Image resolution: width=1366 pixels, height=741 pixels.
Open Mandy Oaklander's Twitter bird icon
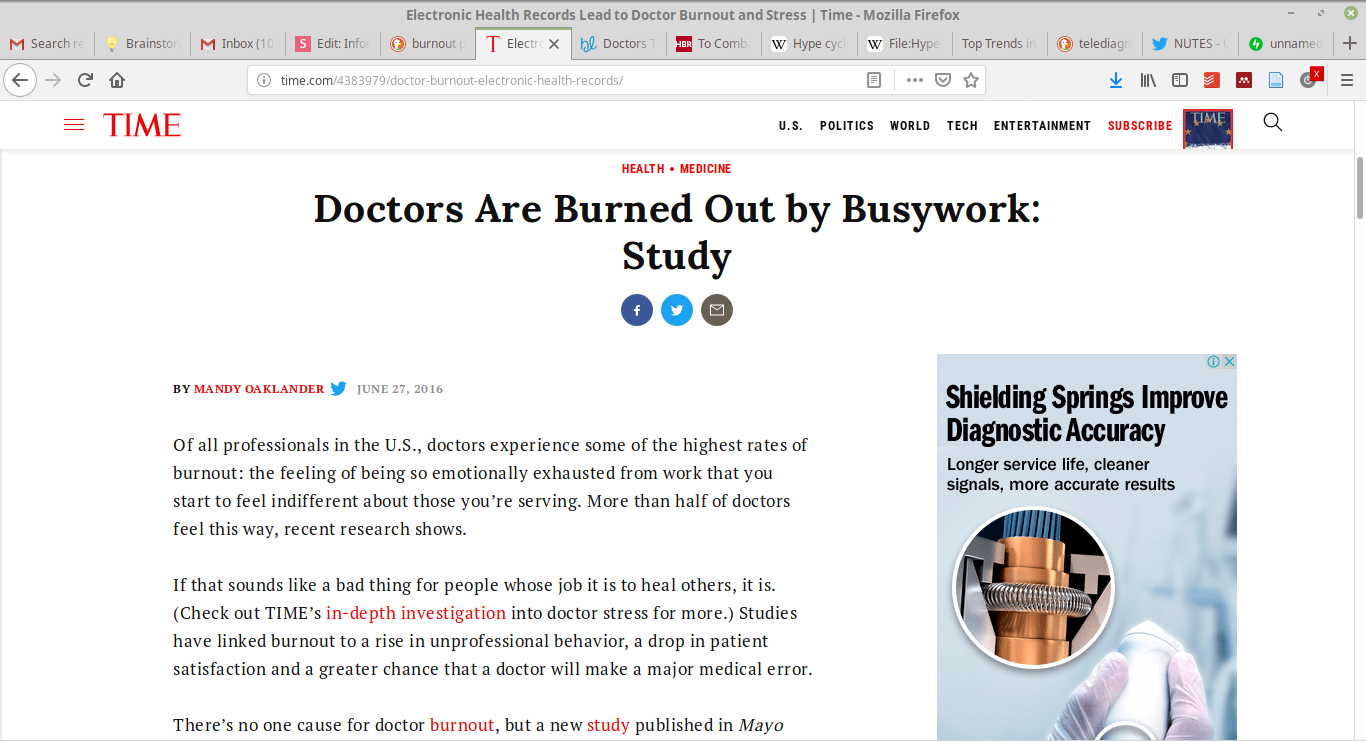338,388
